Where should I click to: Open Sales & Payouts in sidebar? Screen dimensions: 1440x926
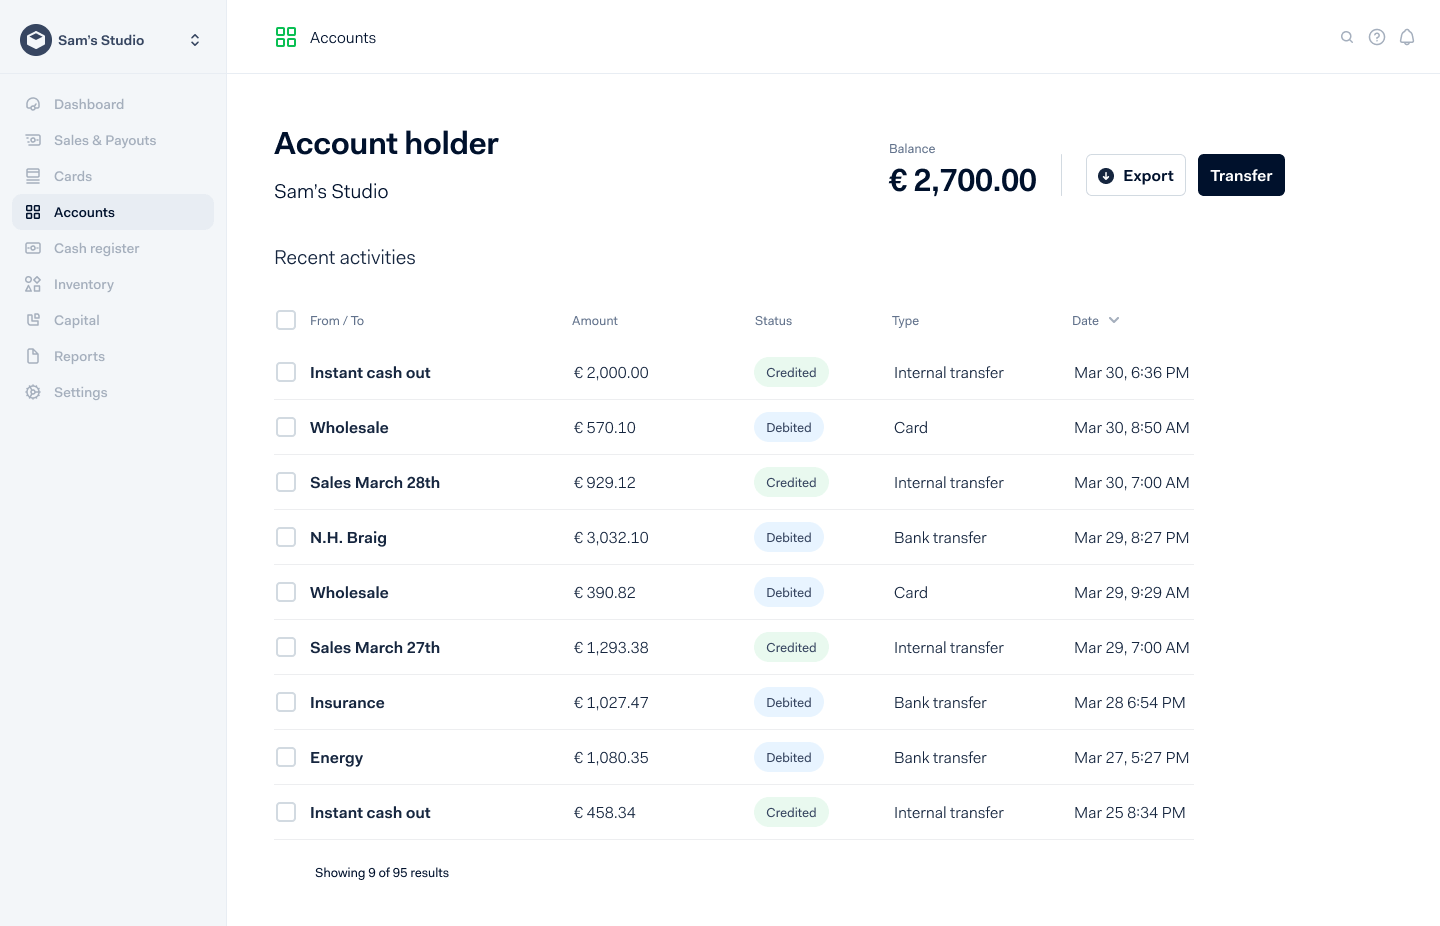coord(105,140)
